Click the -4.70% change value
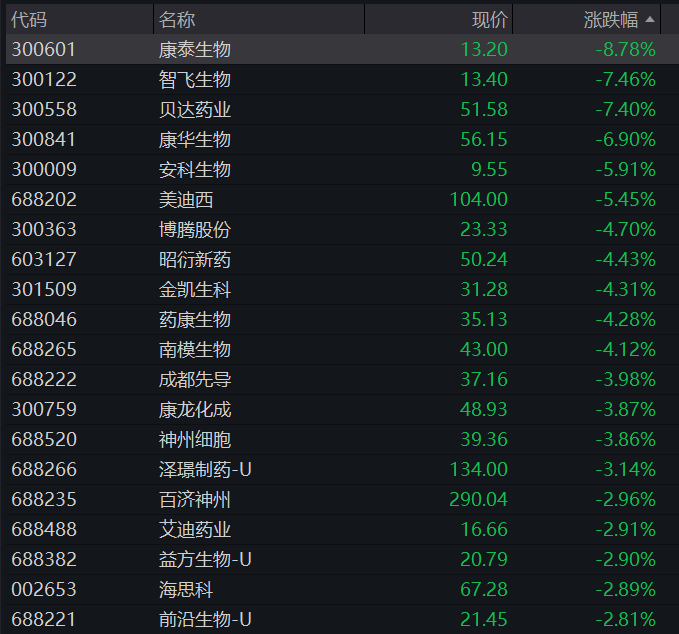Image resolution: width=679 pixels, height=634 pixels. point(626,230)
